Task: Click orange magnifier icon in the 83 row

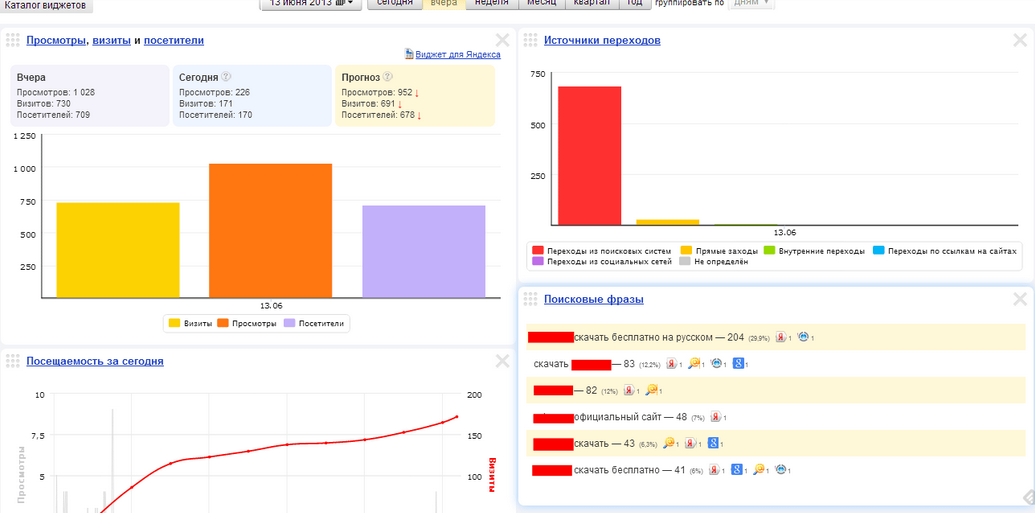Action: 694,364
